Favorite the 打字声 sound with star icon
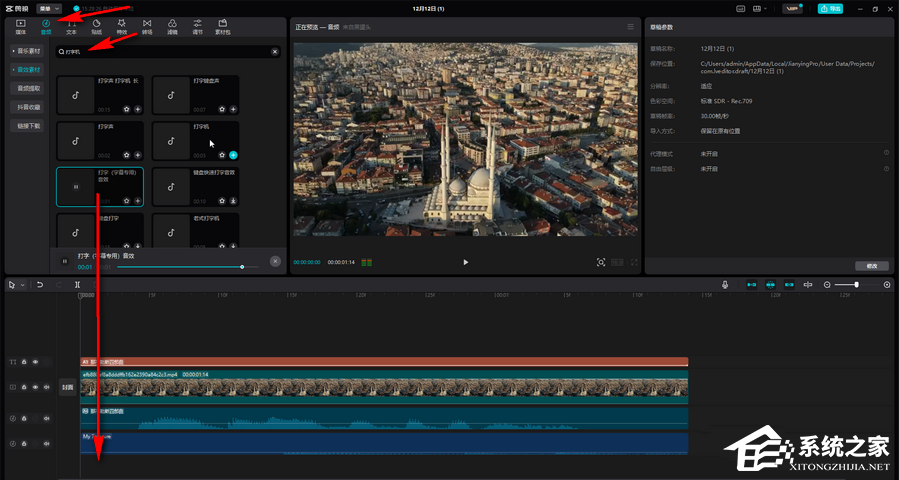 126,155
